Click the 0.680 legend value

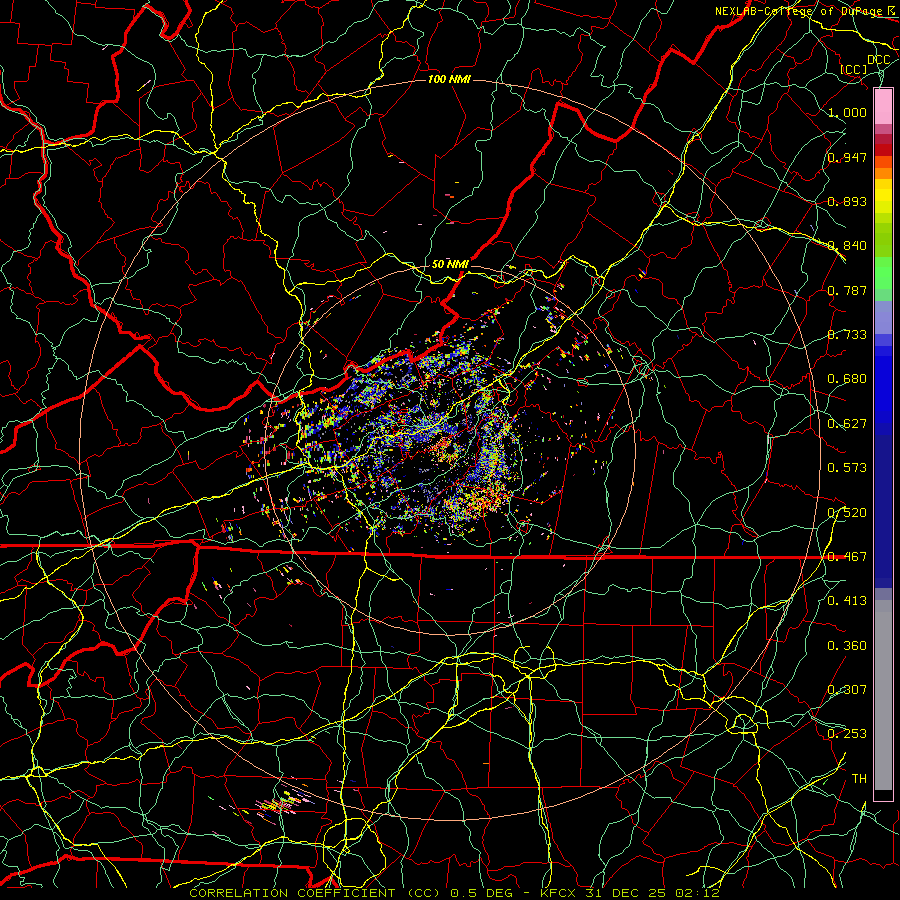847,379
